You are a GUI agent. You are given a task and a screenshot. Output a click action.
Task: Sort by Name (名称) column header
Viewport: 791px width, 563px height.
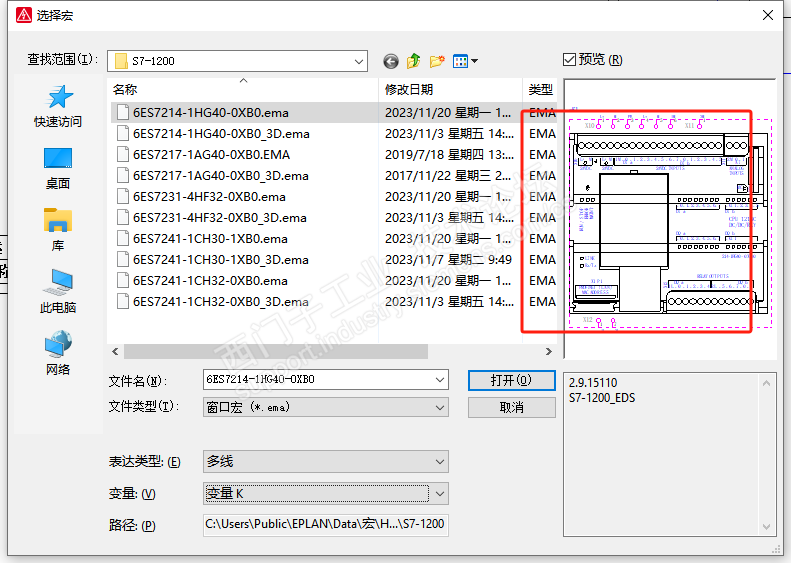[125, 89]
